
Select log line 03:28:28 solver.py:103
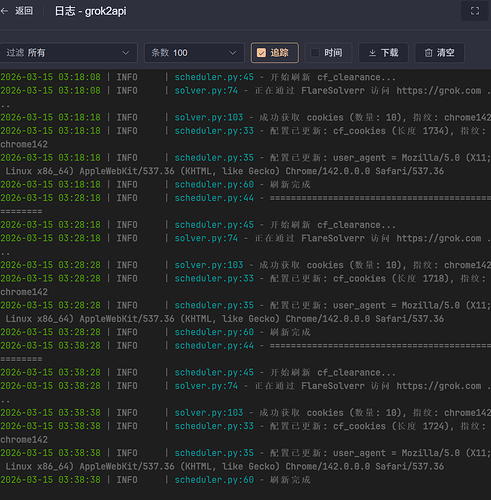tap(245, 265)
